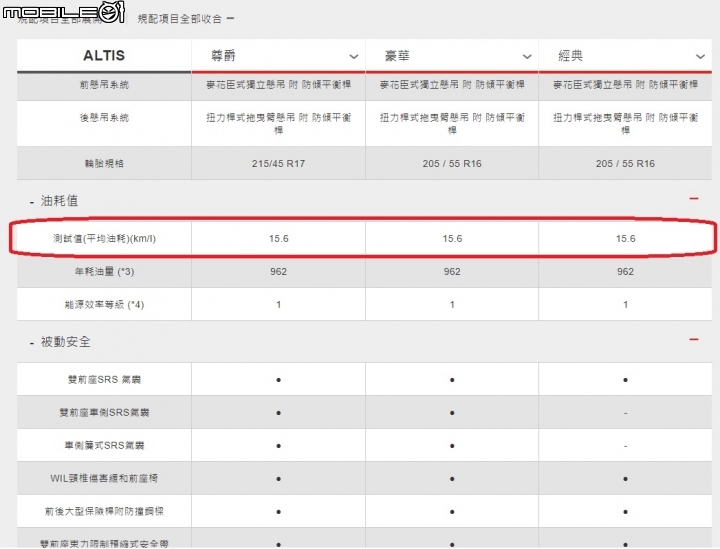Click the ALTIS header cell

[104, 56]
